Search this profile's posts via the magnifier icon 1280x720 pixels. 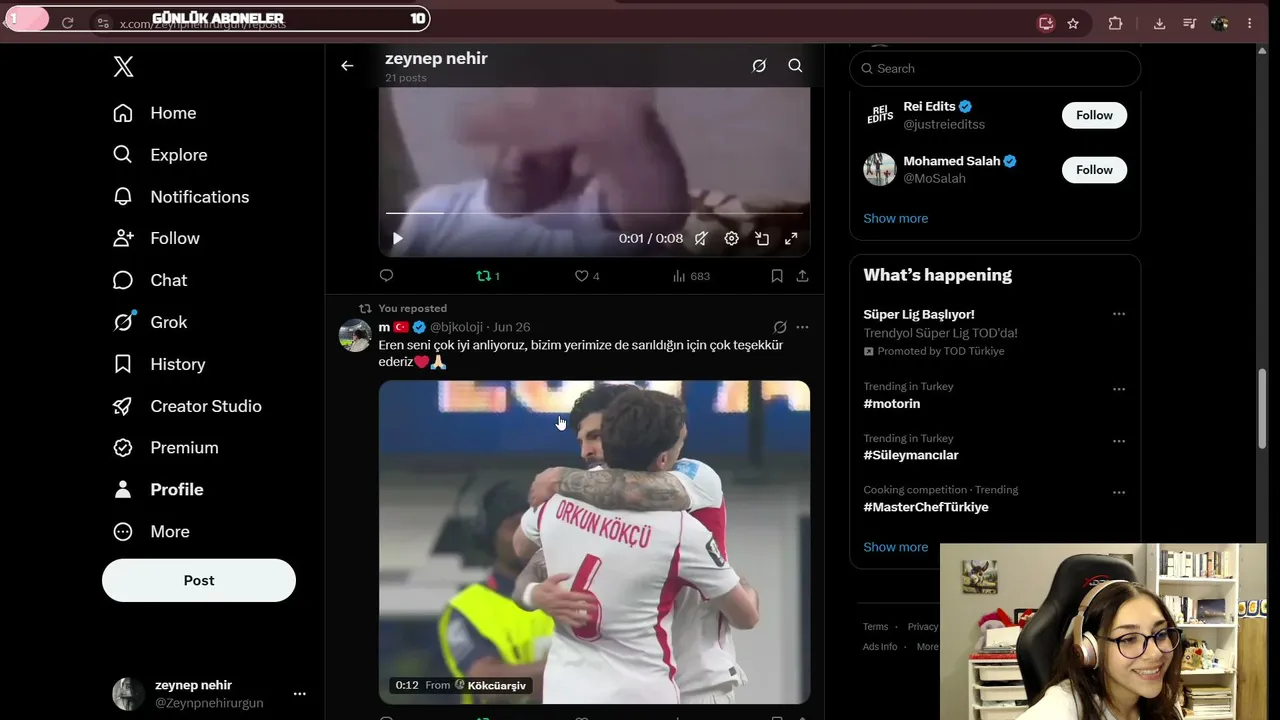pos(795,66)
